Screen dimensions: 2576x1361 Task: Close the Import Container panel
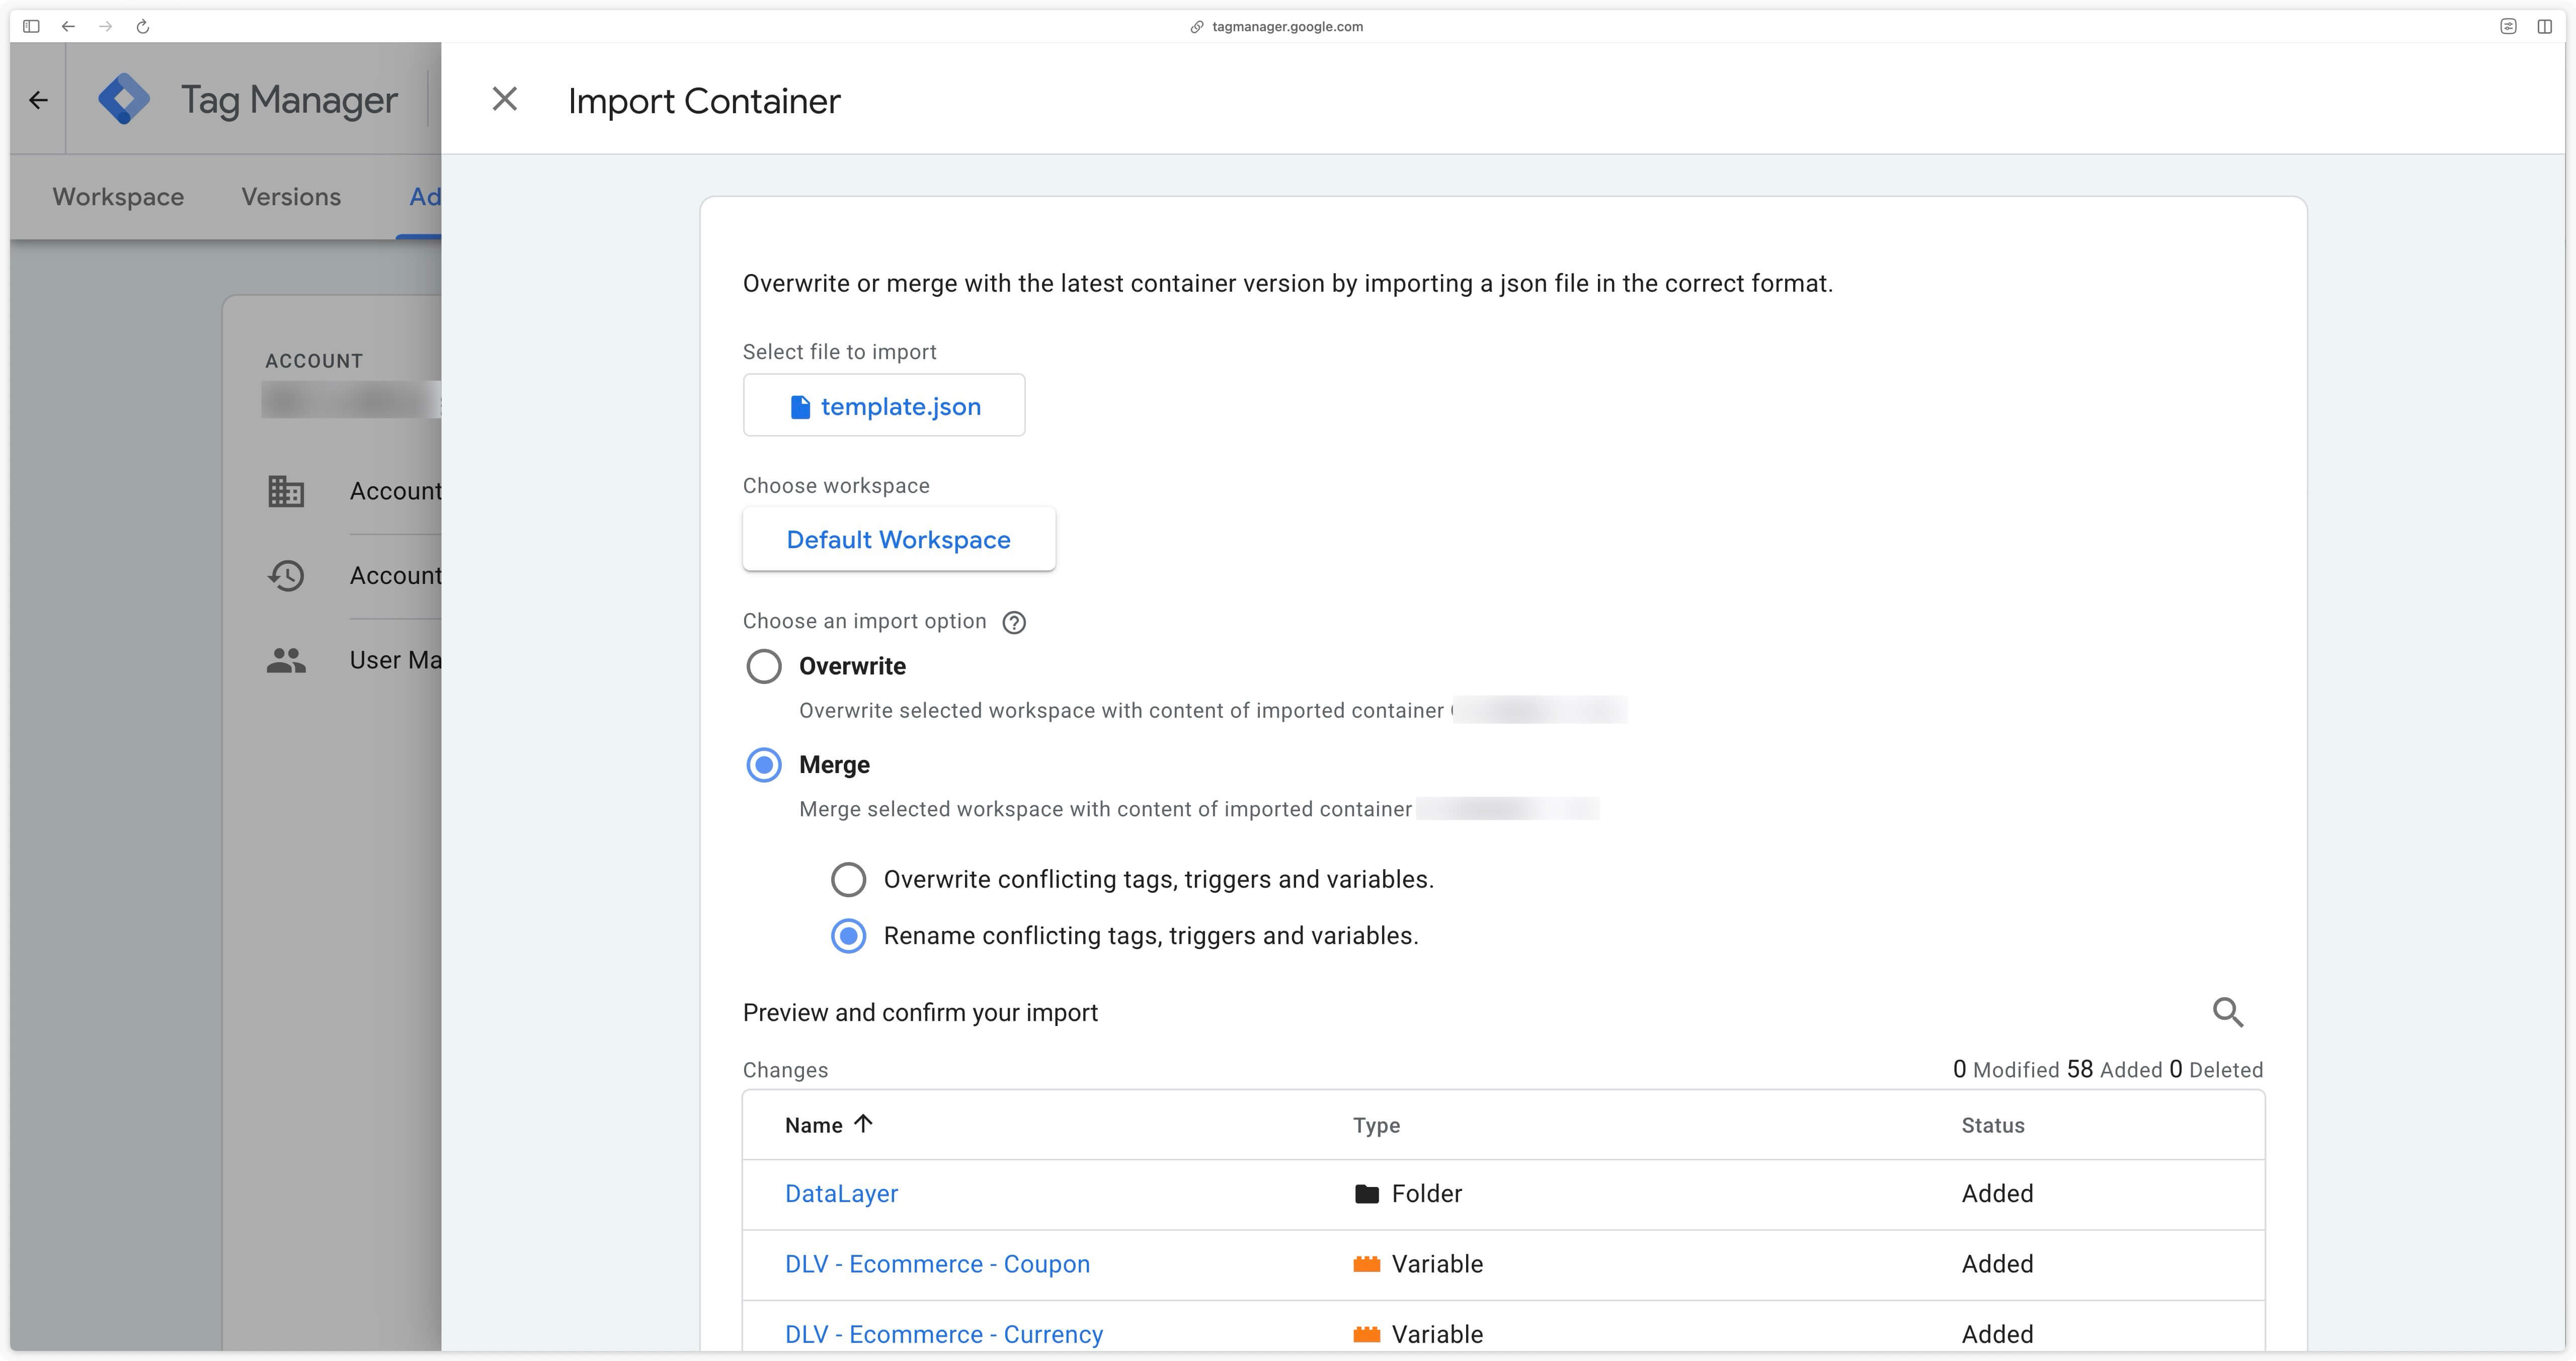(x=505, y=99)
